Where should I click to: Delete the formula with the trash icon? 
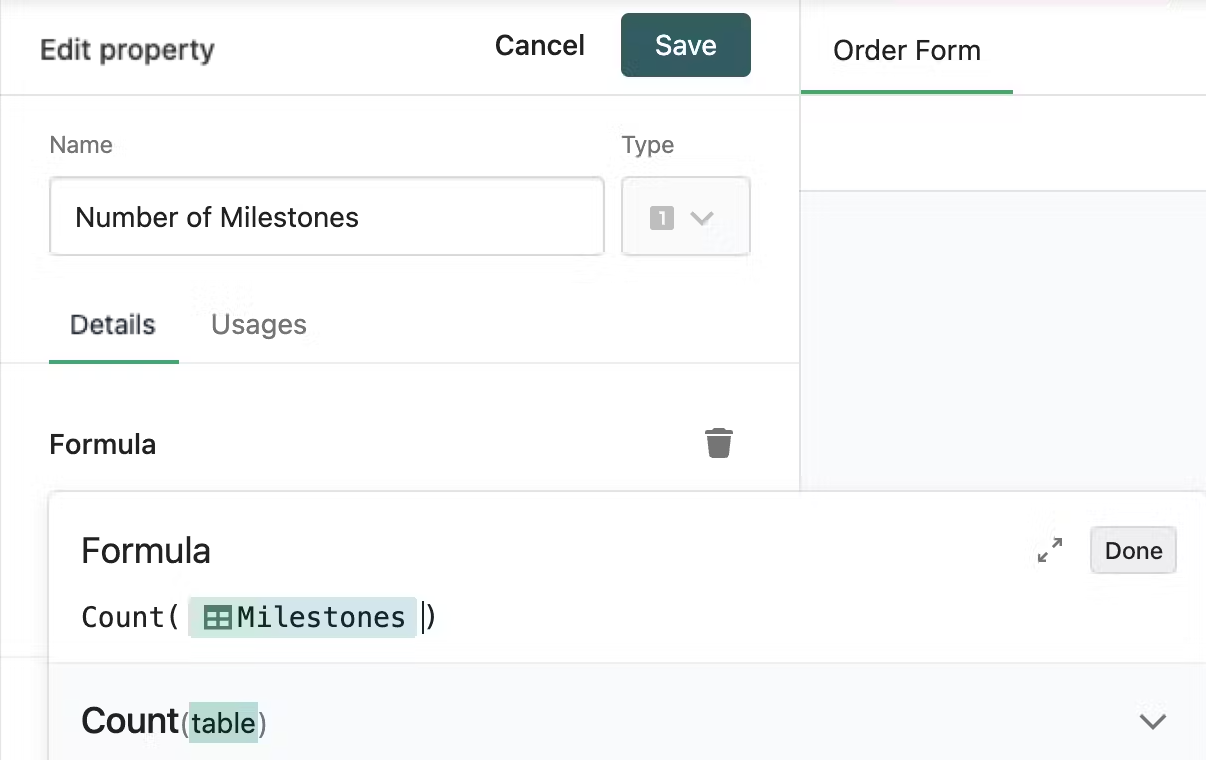(719, 443)
